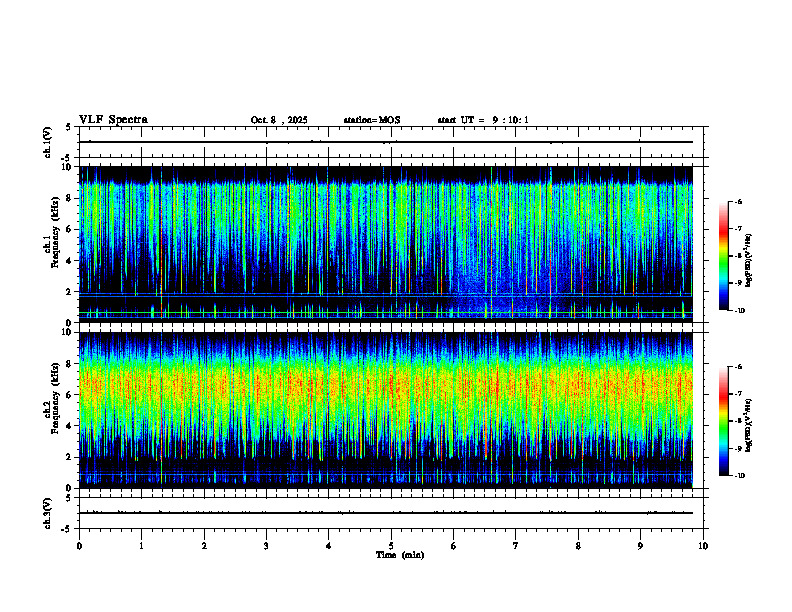Viewport: 792px width, 612px height.
Task: Click the "2" kHz tick on ch.1 frequency axis
Action: click(x=70, y=291)
